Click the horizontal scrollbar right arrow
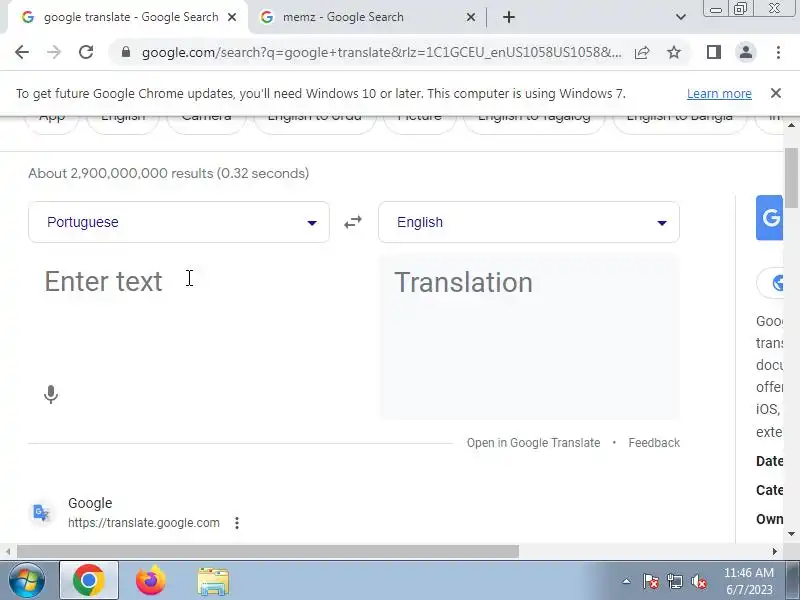The width and height of the screenshot is (800, 600). point(775,552)
